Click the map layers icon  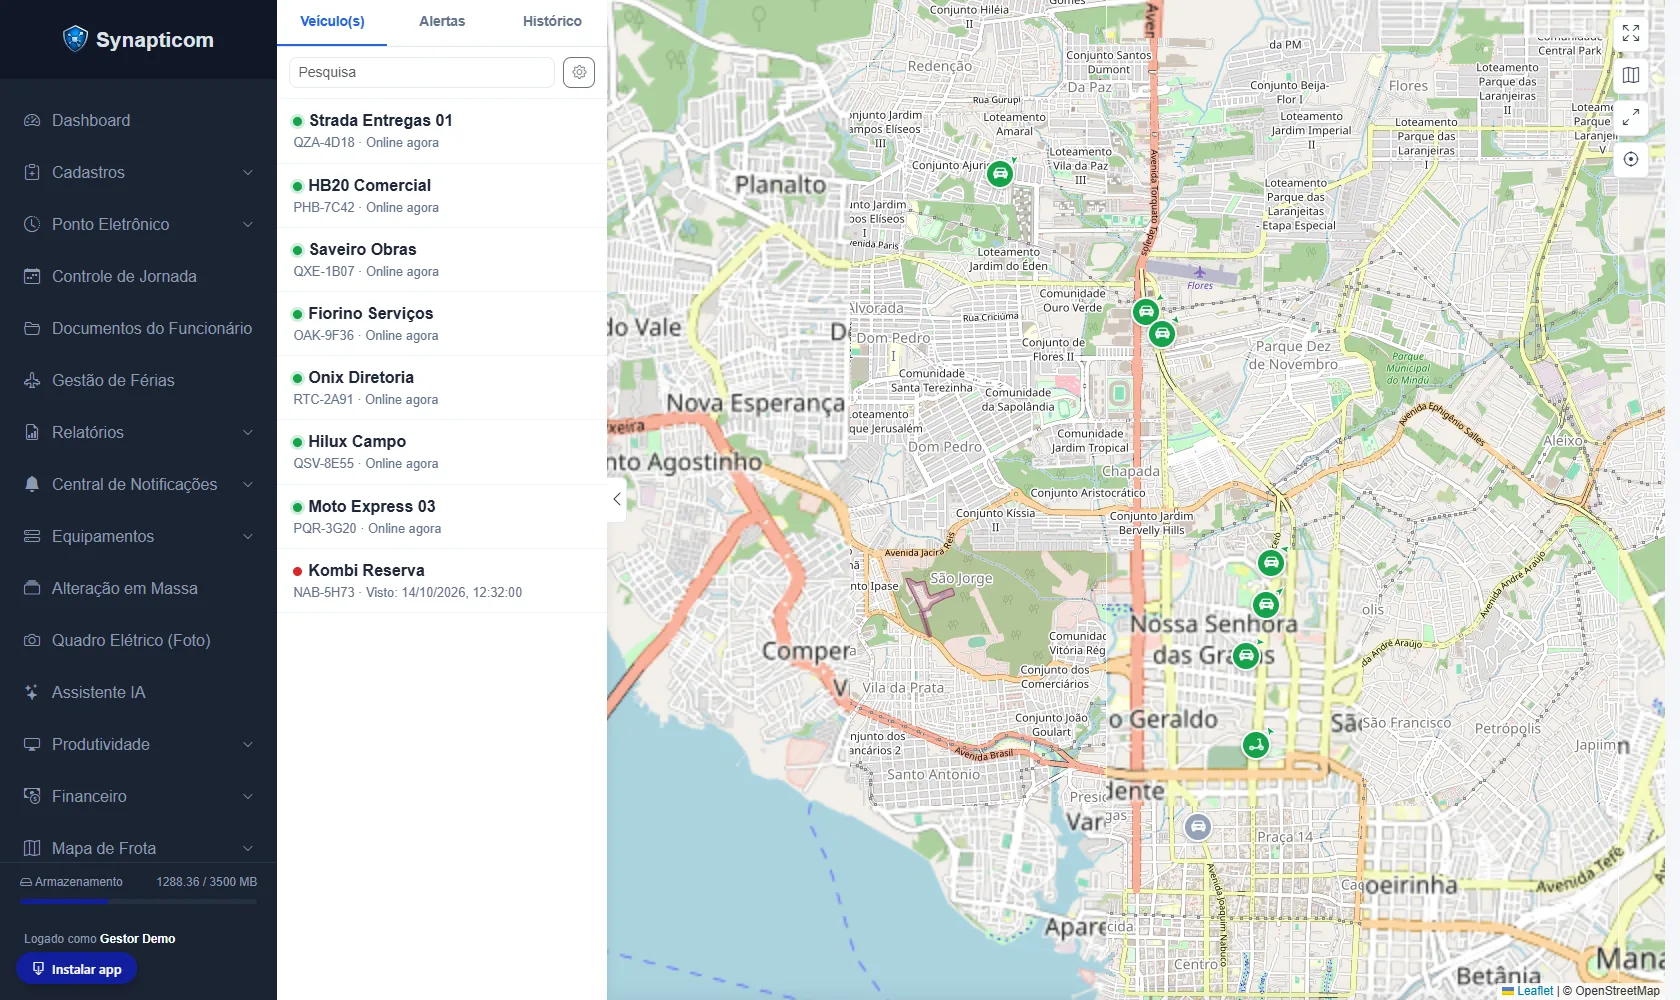pos(1631,75)
